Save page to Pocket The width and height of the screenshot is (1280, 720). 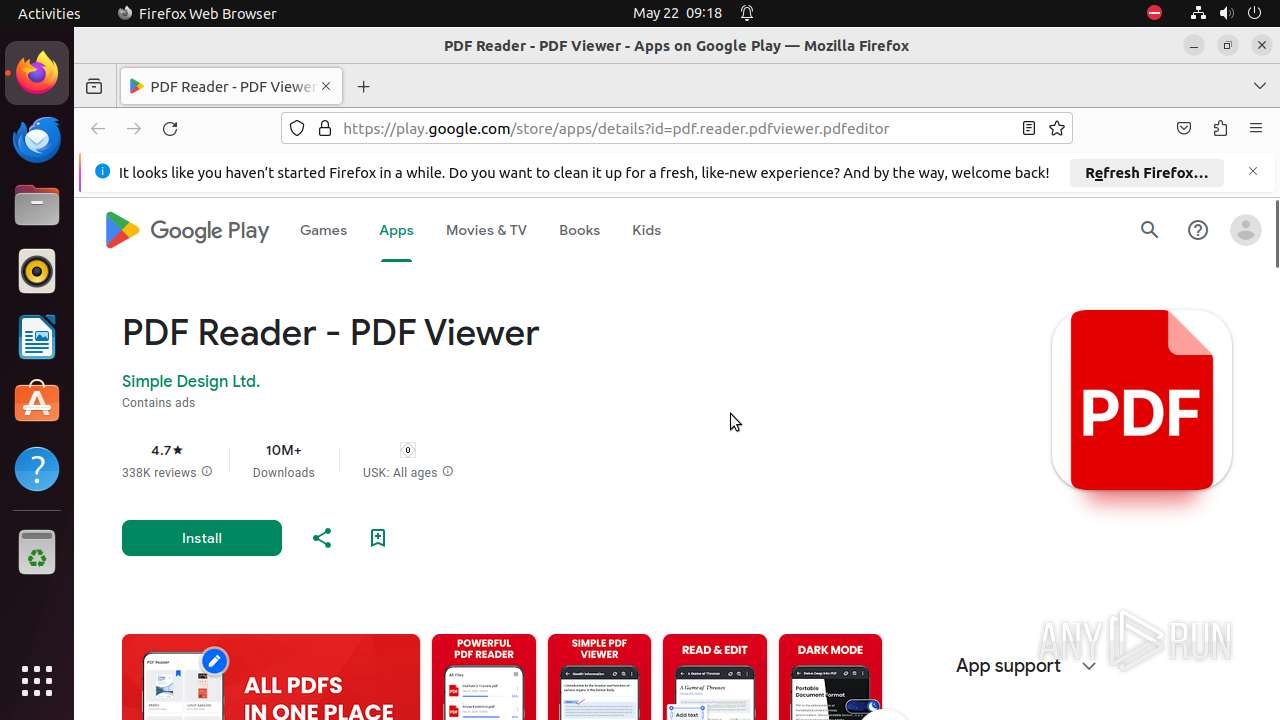click(1184, 128)
